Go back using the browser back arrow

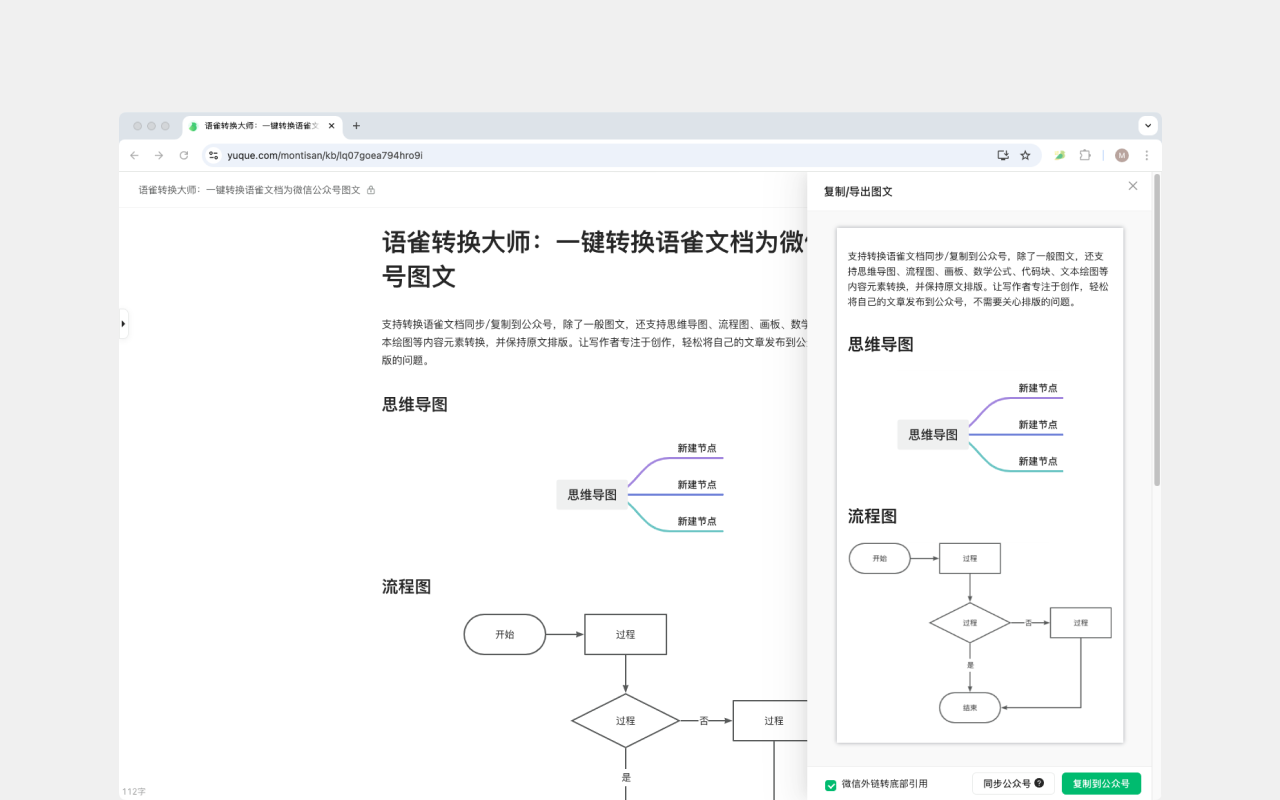[134, 155]
